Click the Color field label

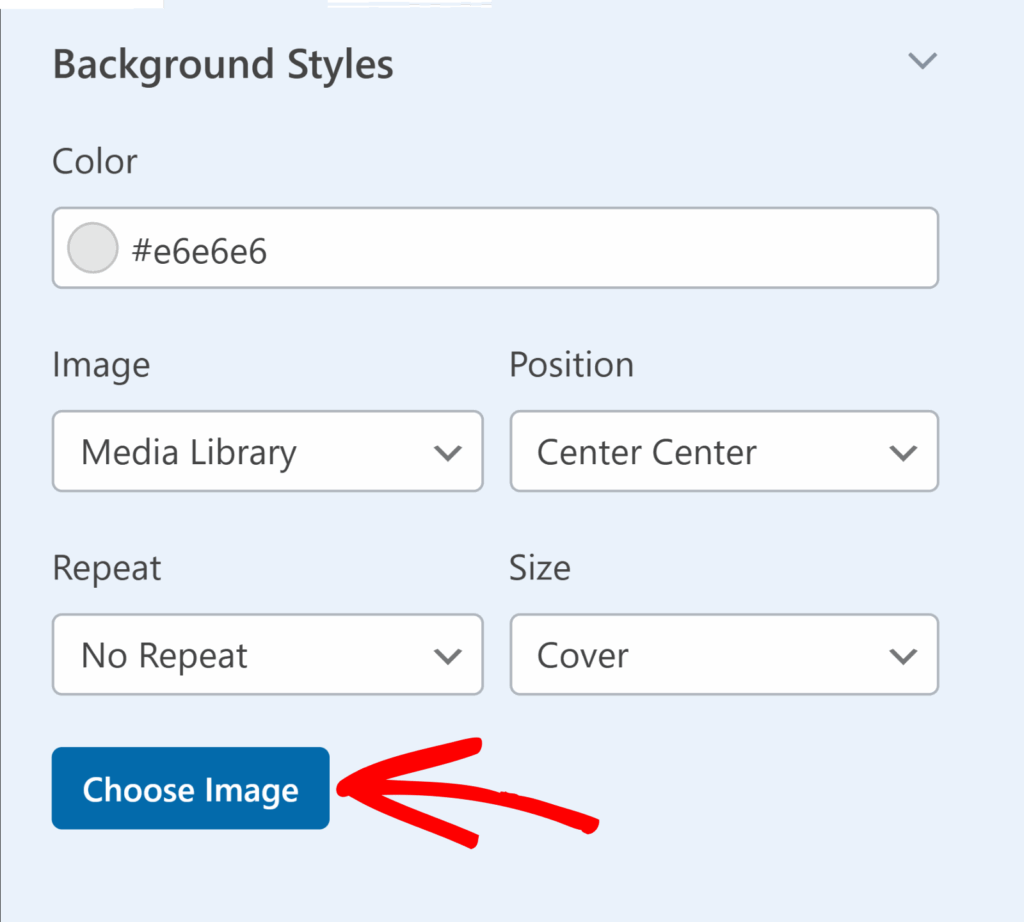pos(95,161)
